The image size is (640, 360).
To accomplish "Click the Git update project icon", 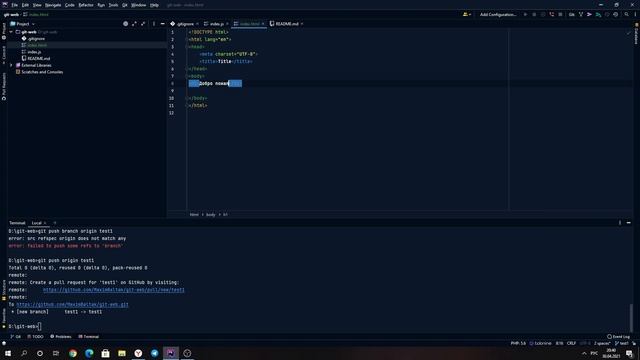I will pos(581,14).
